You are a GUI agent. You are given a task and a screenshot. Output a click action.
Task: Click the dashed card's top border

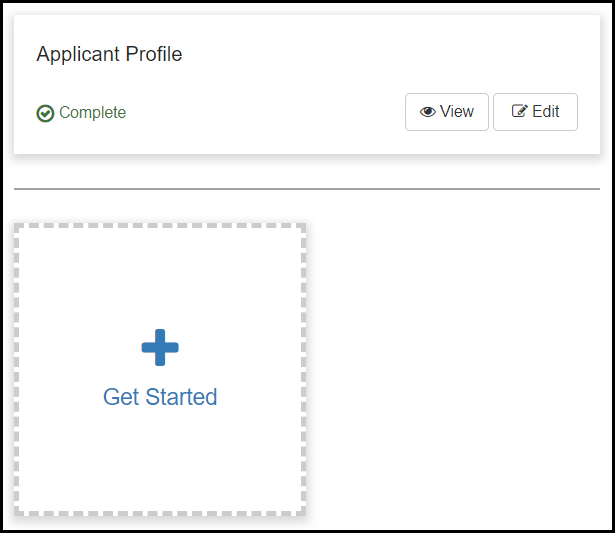(x=160, y=227)
